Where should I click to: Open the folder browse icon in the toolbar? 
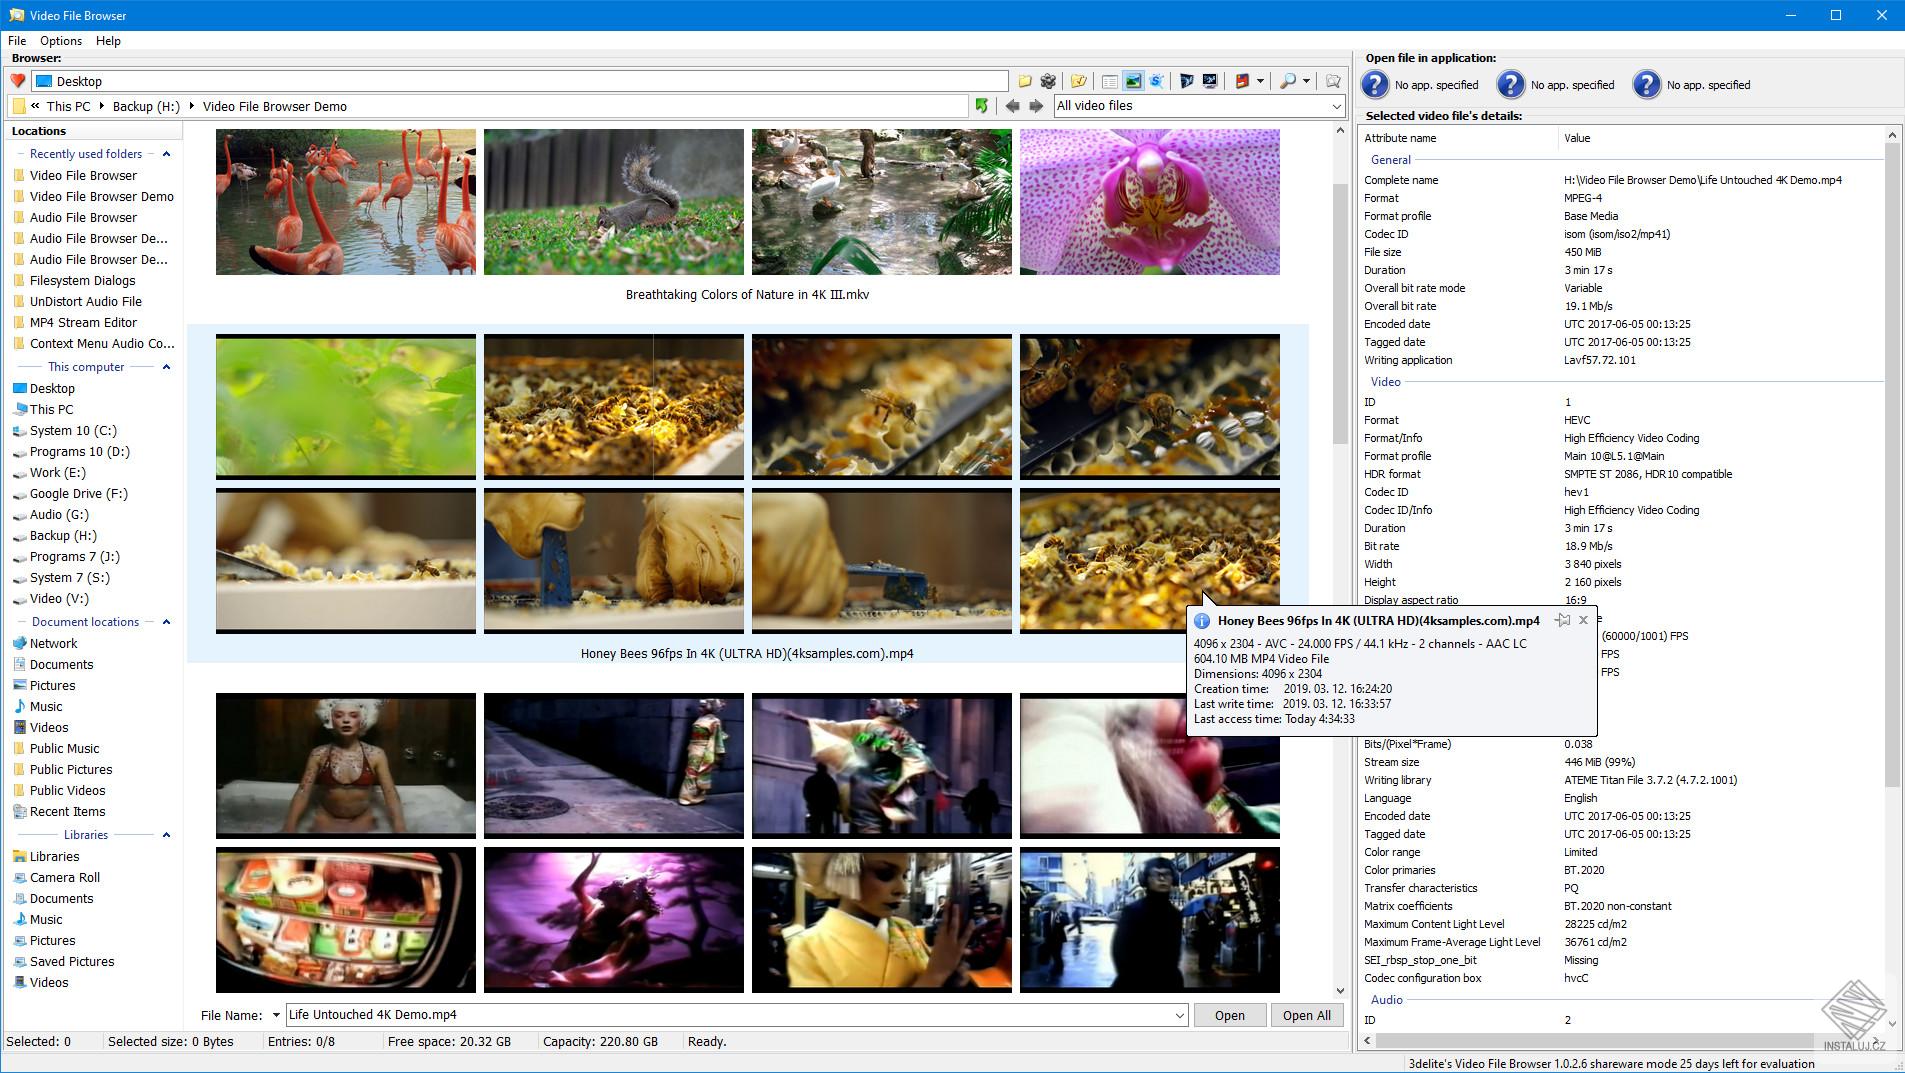(x=1026, y=81)
